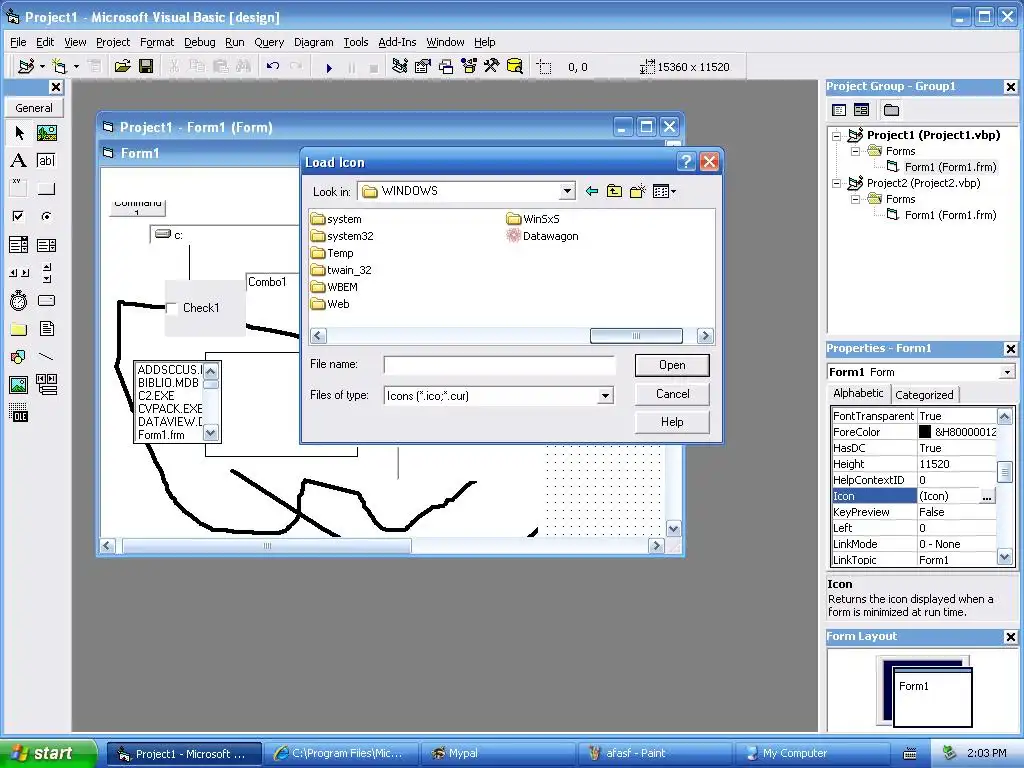Screen dimensions: 1024x768
Task: Select the Timer control tool
Action: (x=19, y=300)
